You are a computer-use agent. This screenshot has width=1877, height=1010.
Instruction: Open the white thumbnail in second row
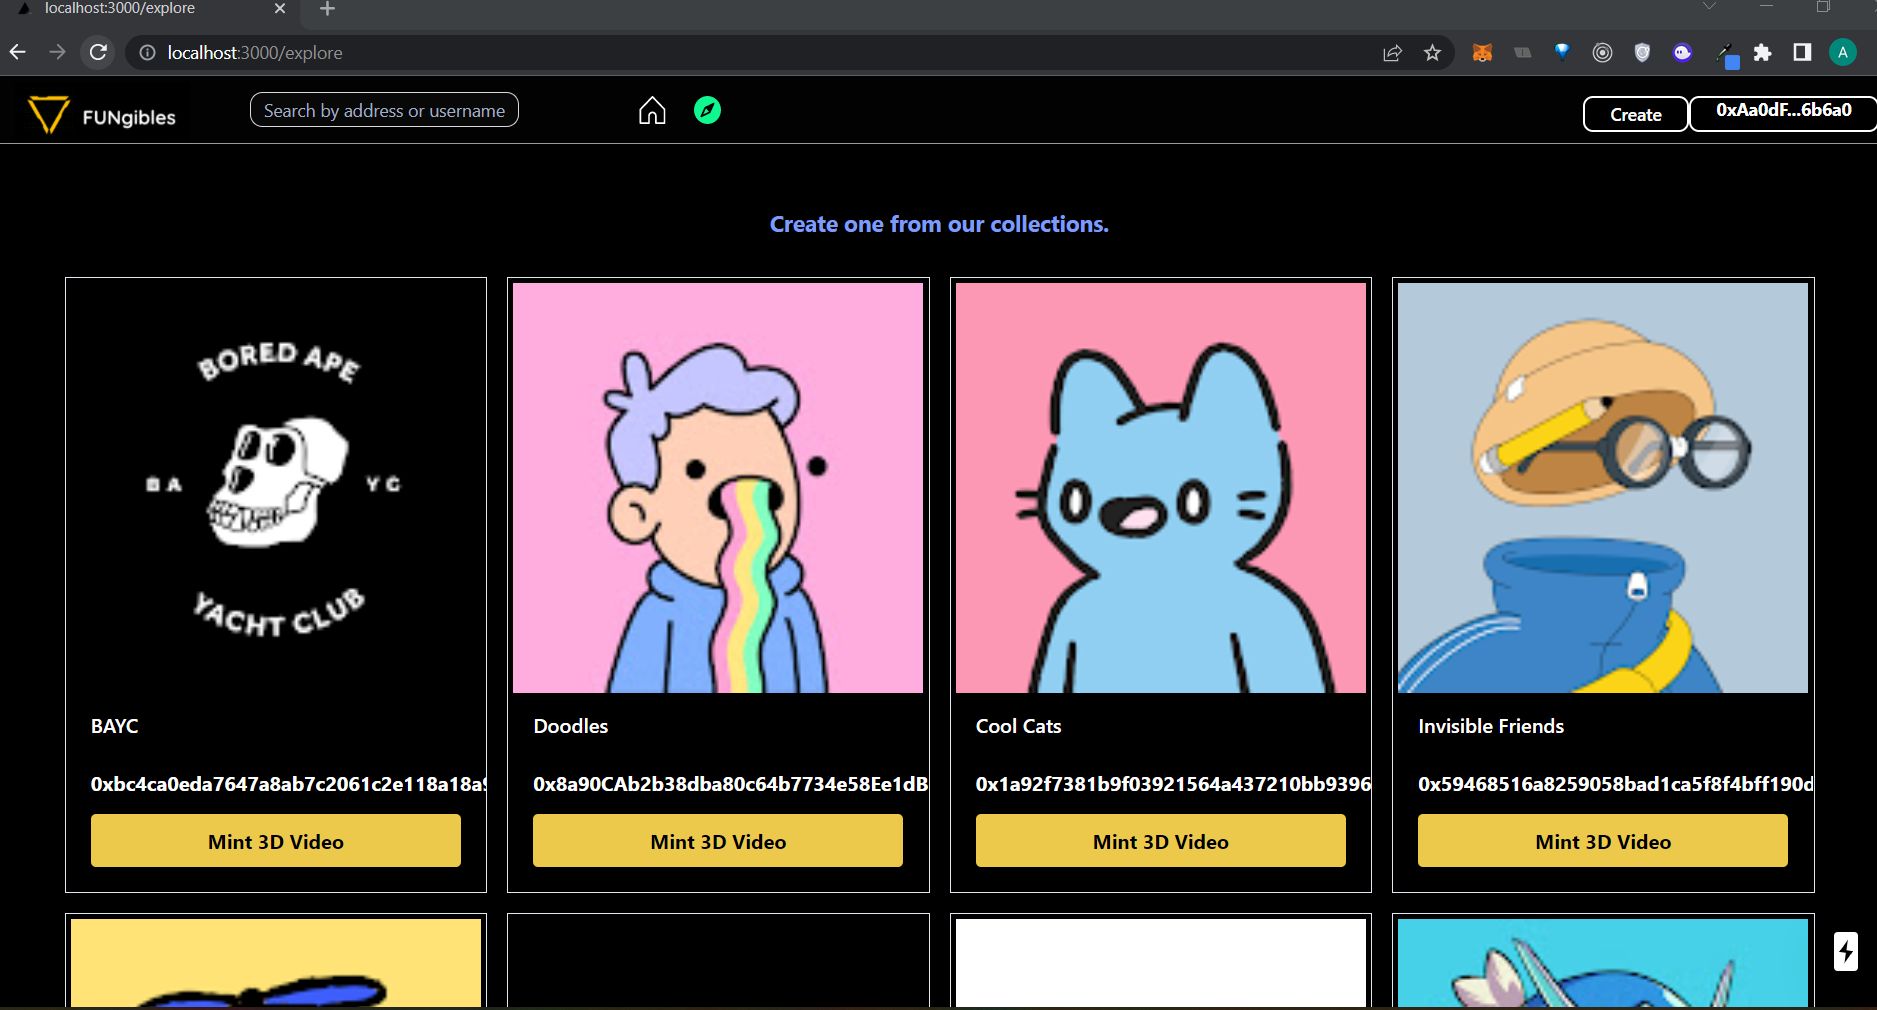(x=1161, y=962)
